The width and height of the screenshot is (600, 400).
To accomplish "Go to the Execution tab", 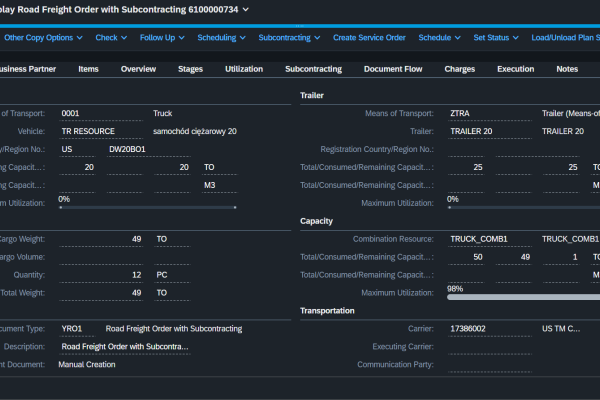I will coord(515,69).
